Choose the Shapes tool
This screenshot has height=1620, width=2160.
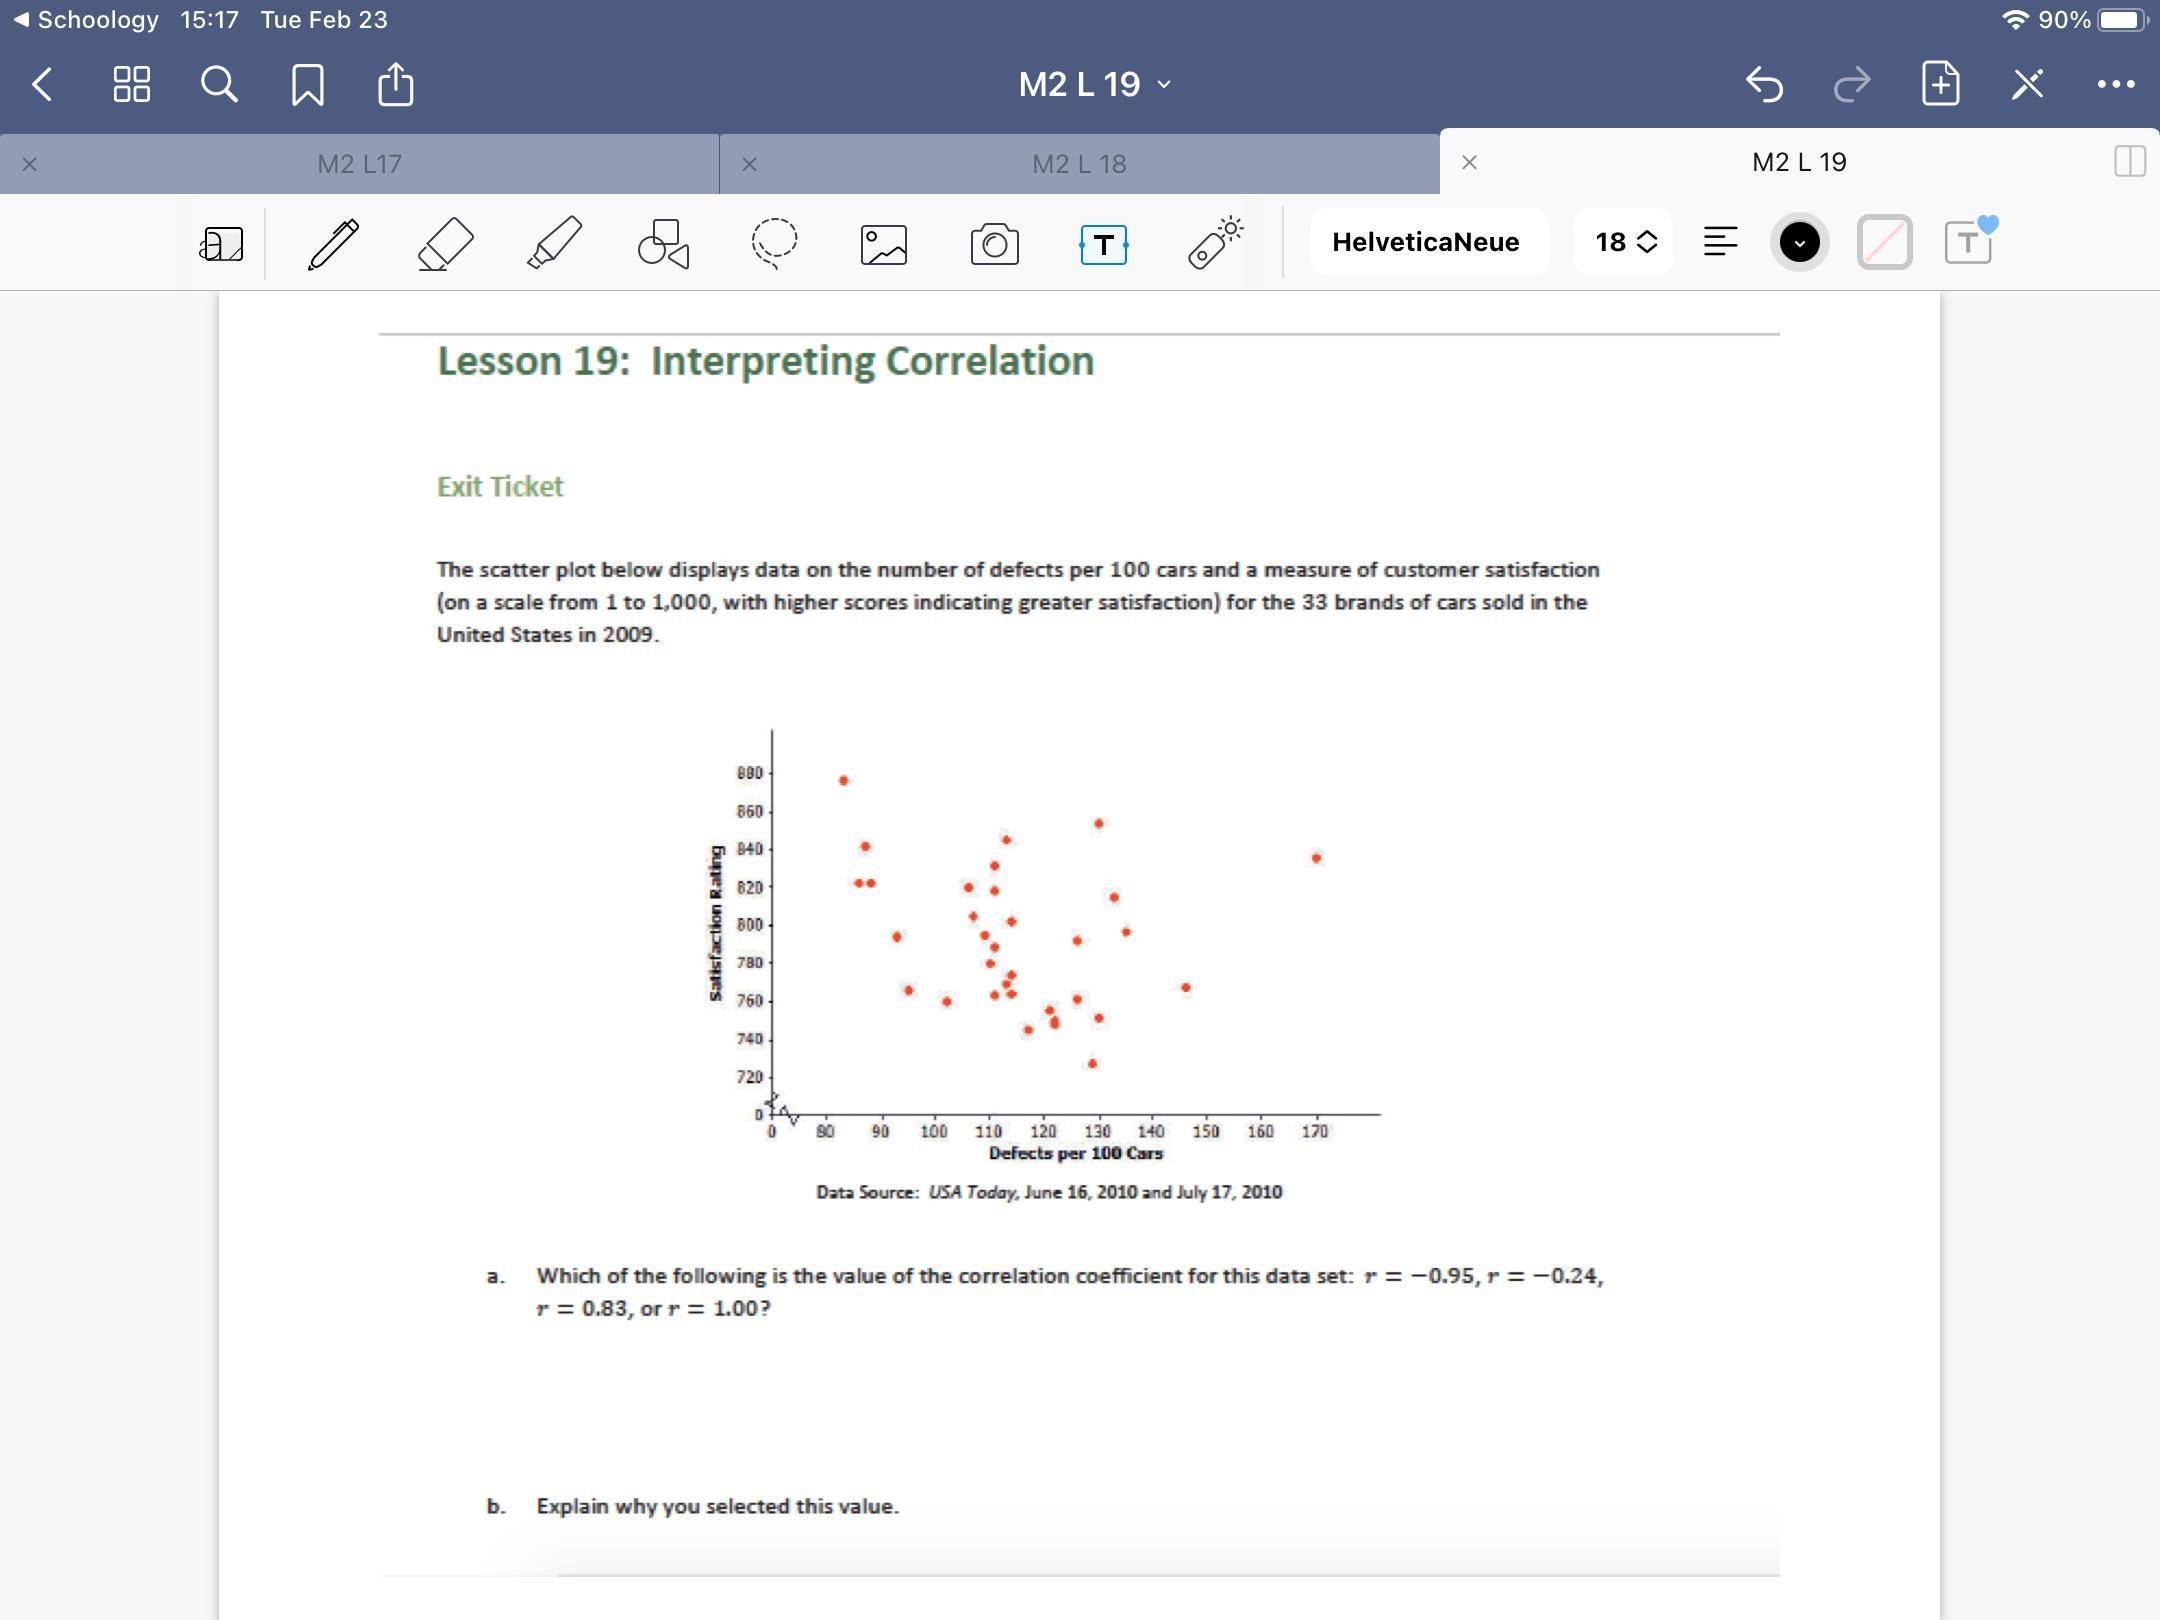point(664,243)
